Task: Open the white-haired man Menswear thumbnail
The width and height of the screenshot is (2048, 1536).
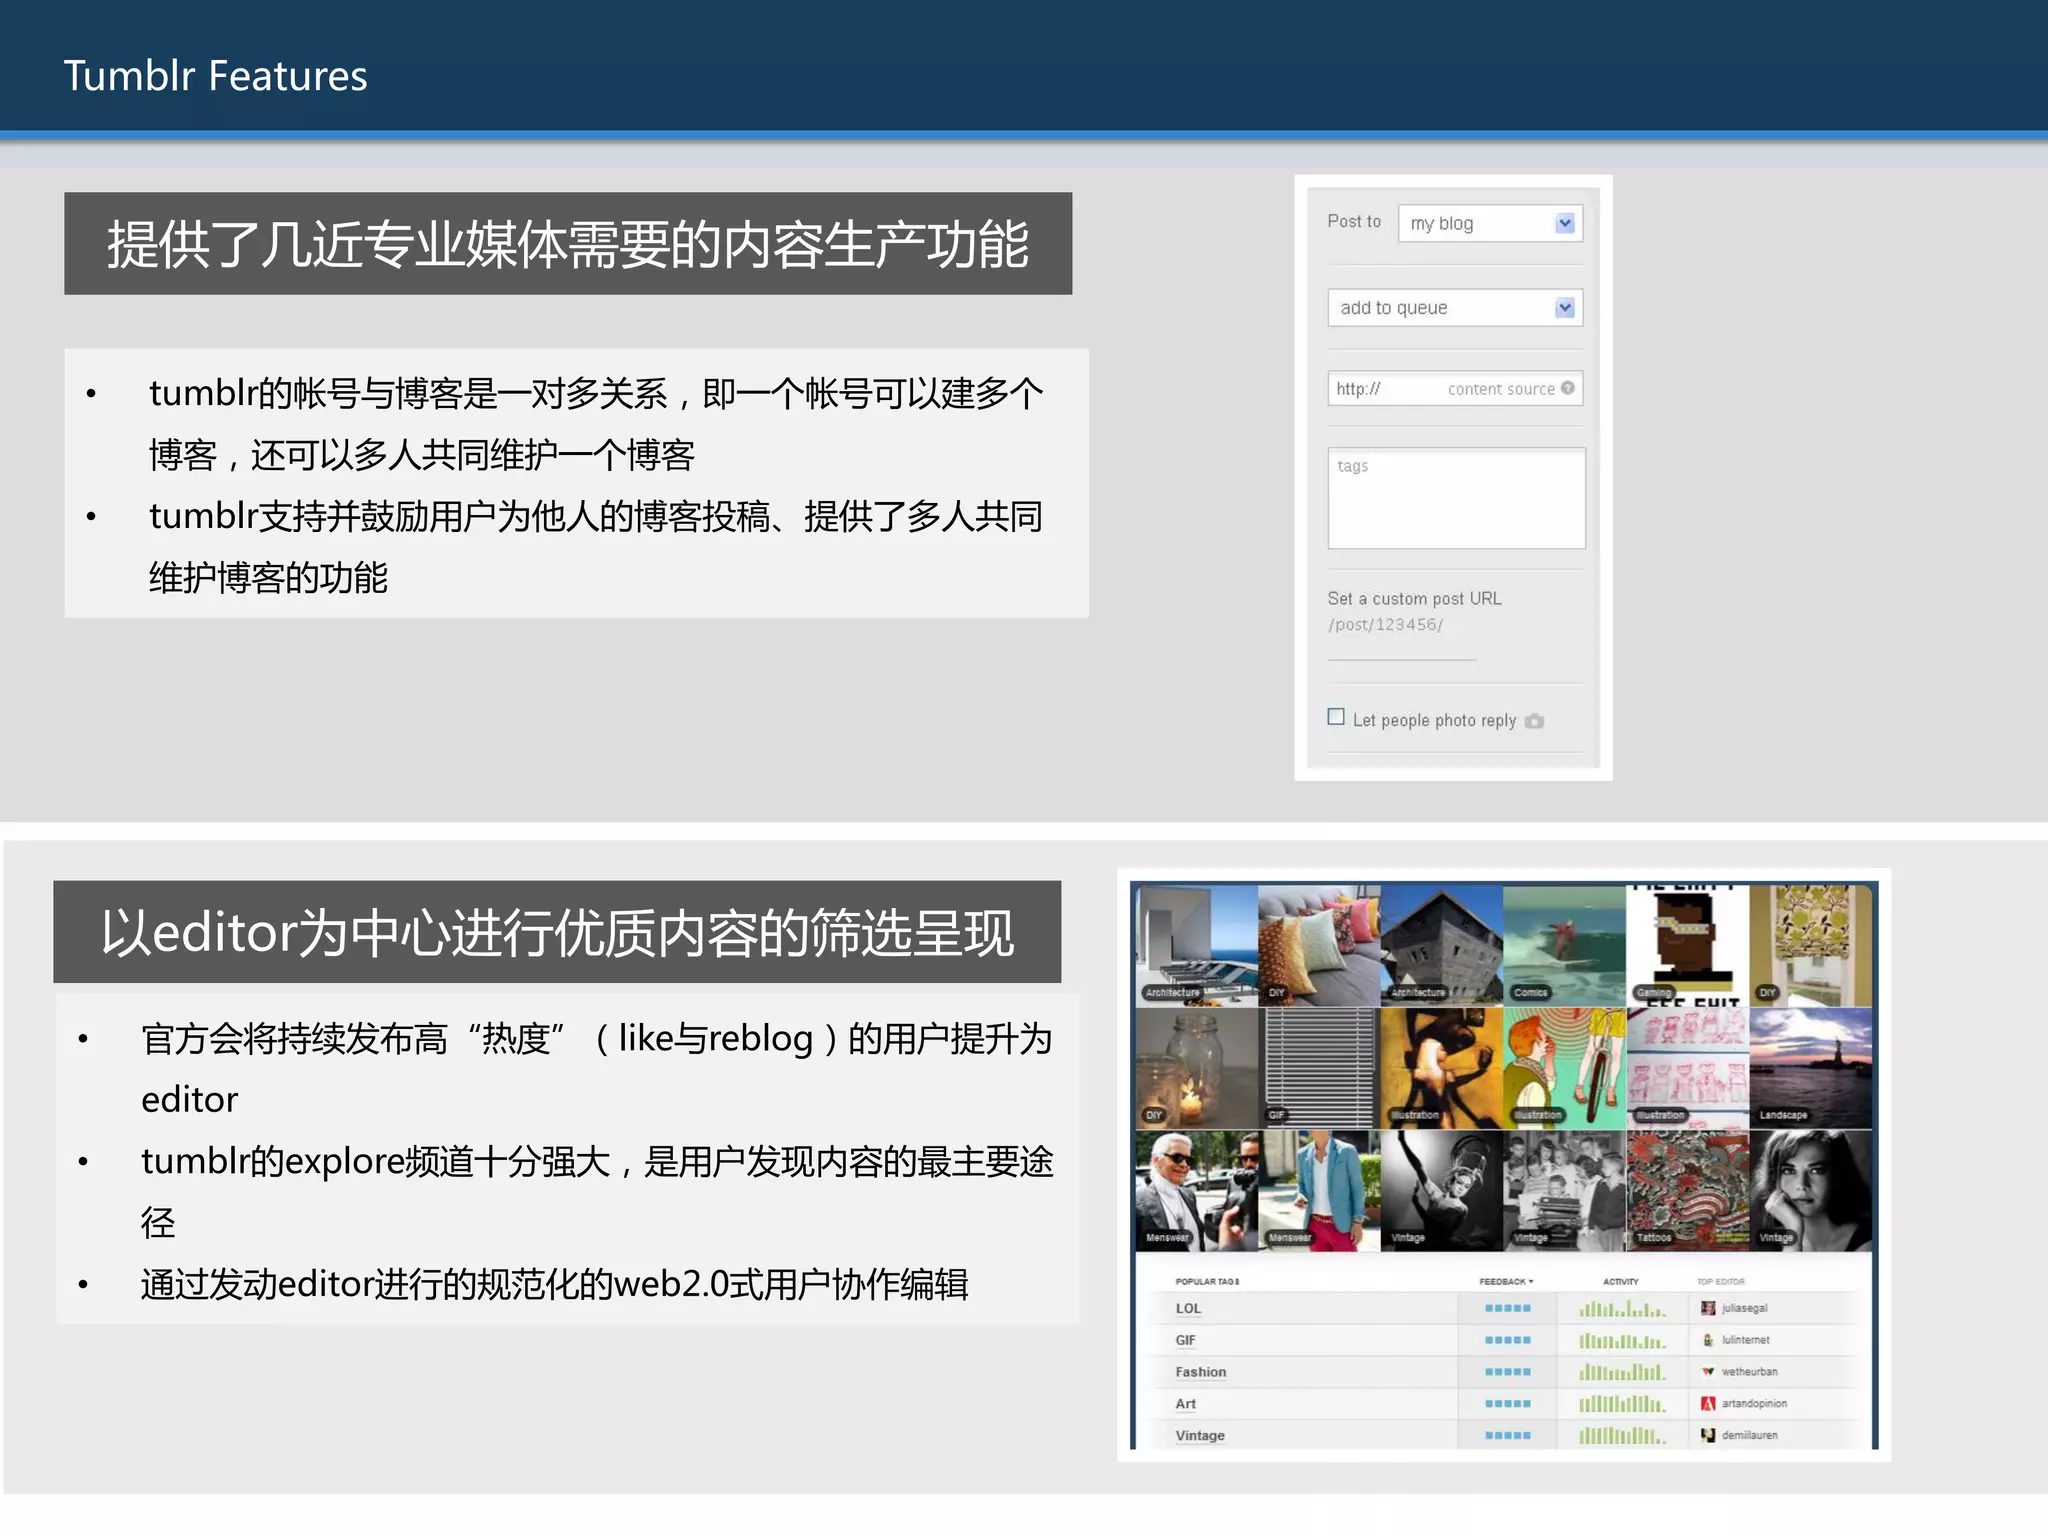Action: pos(1197,1191)
